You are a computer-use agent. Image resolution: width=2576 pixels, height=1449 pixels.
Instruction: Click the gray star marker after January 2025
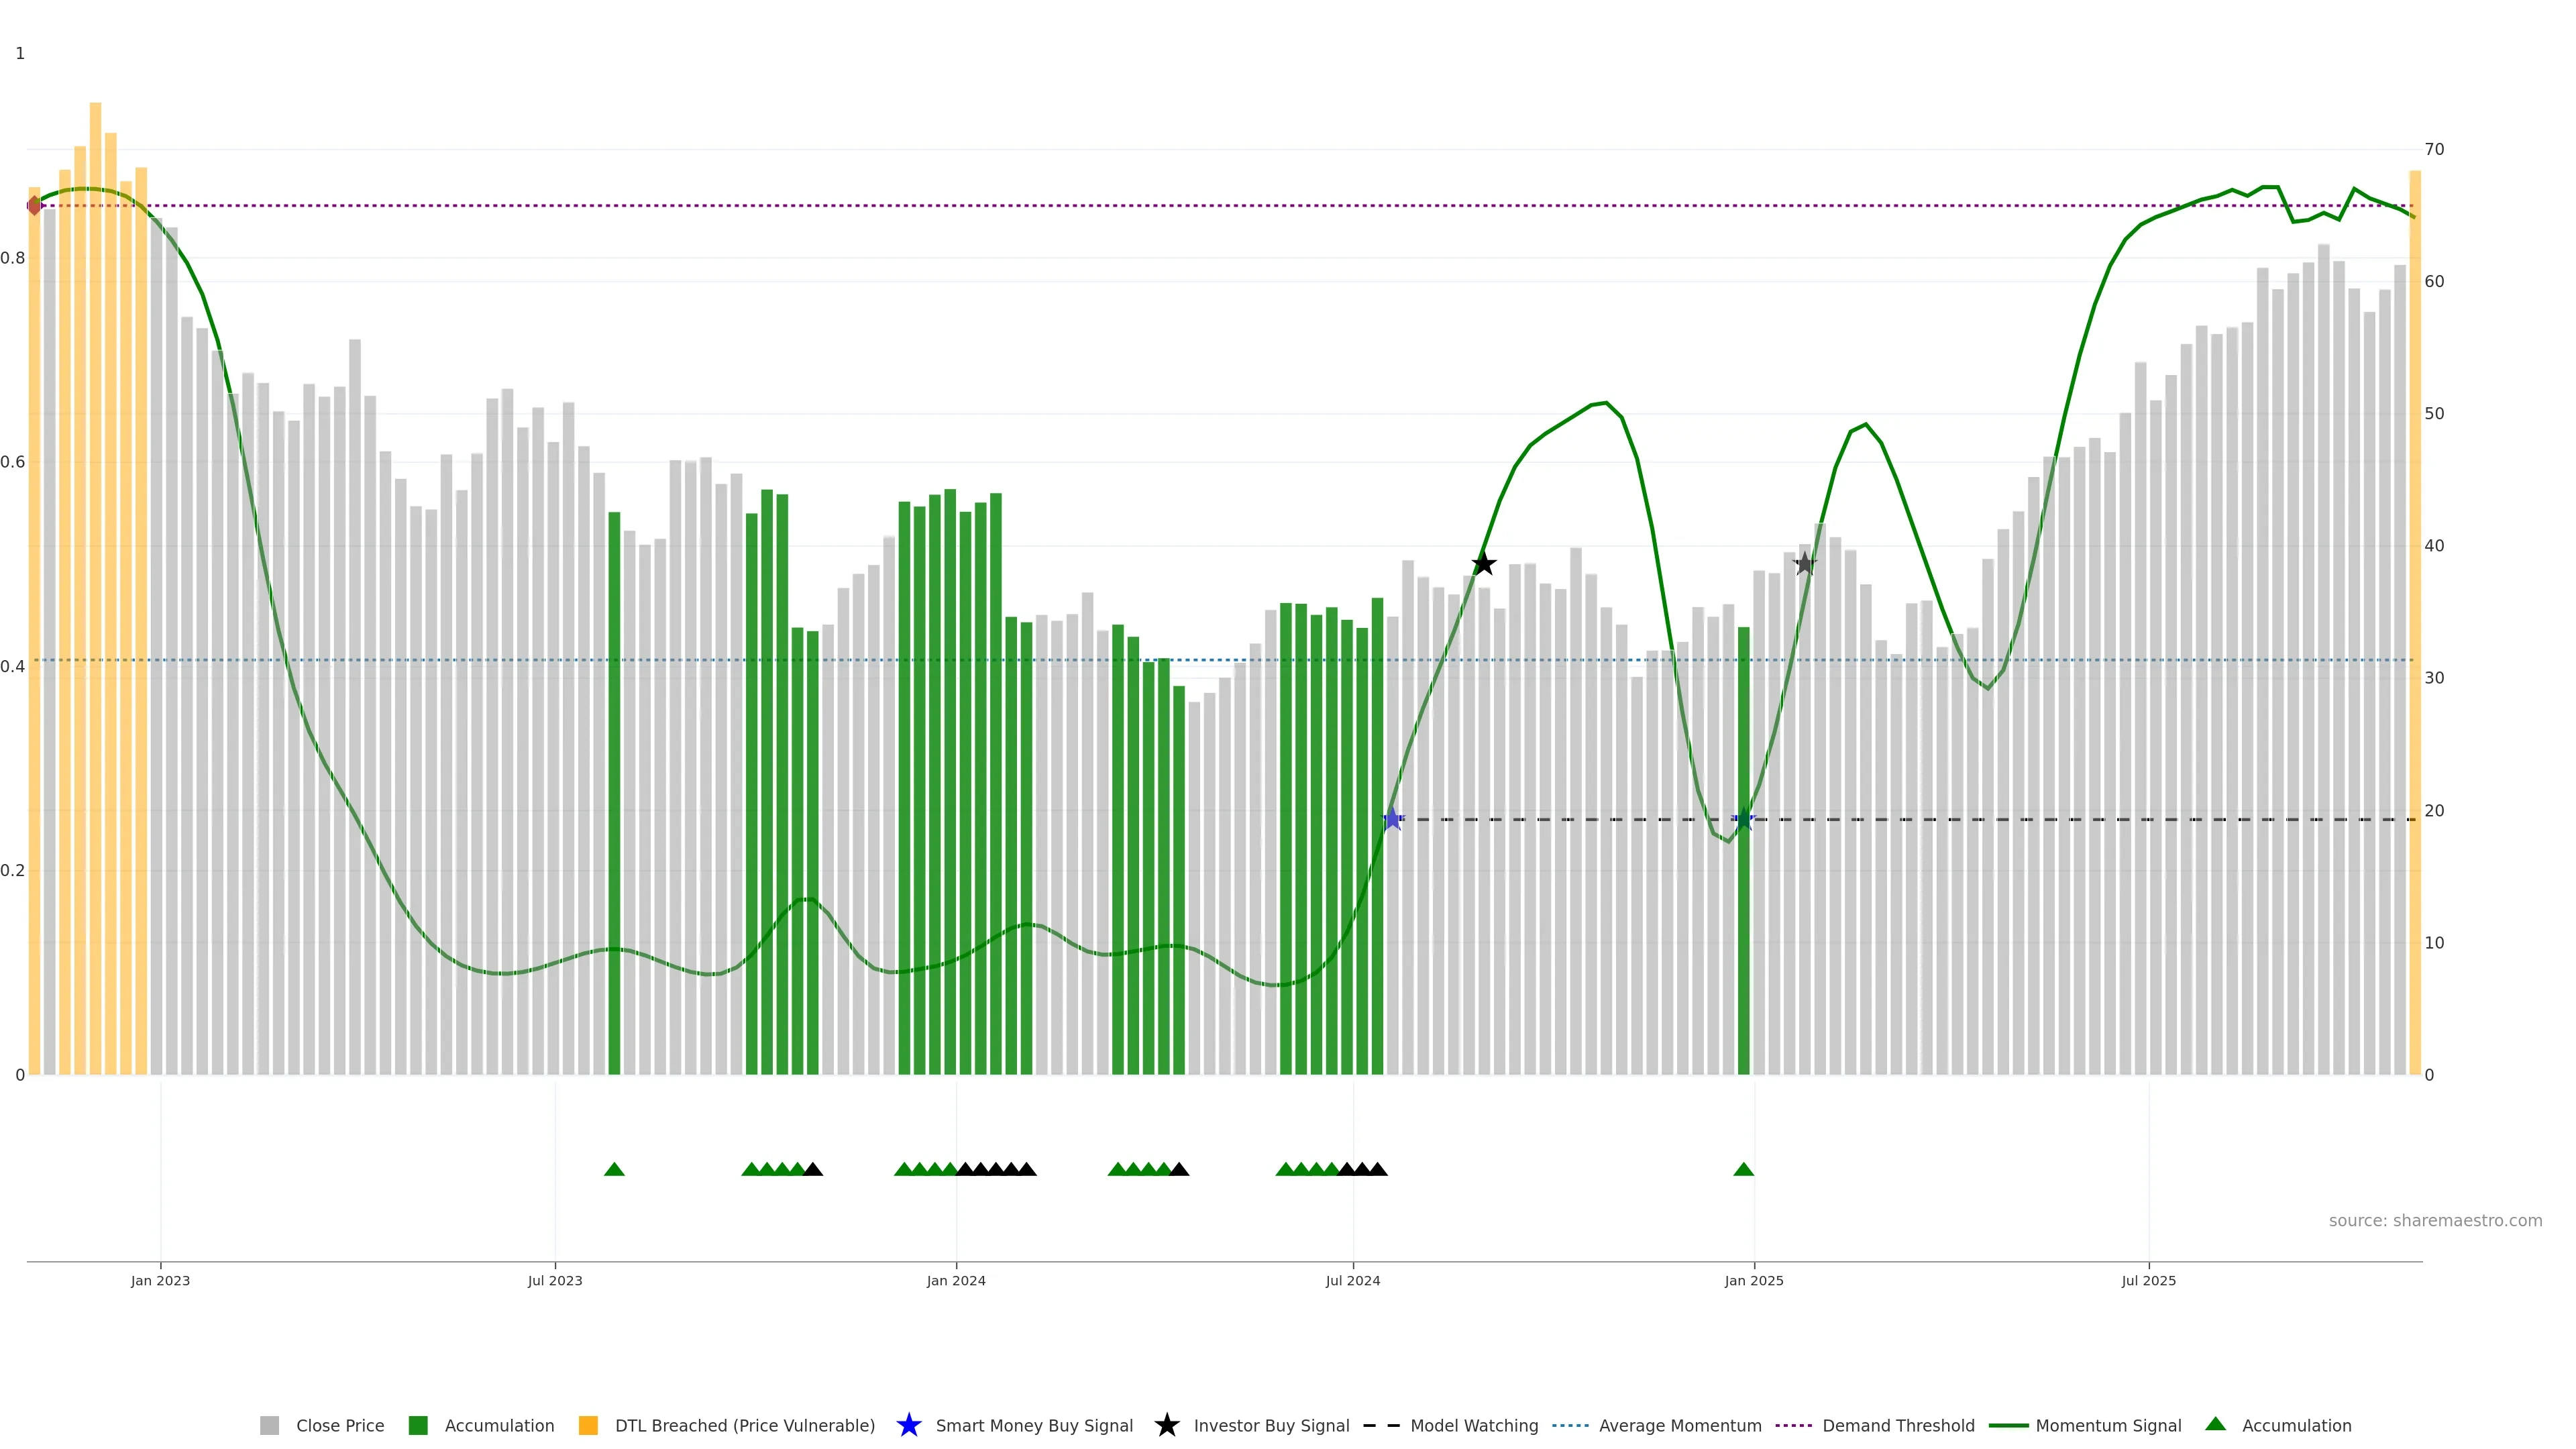coord(1804,564)
